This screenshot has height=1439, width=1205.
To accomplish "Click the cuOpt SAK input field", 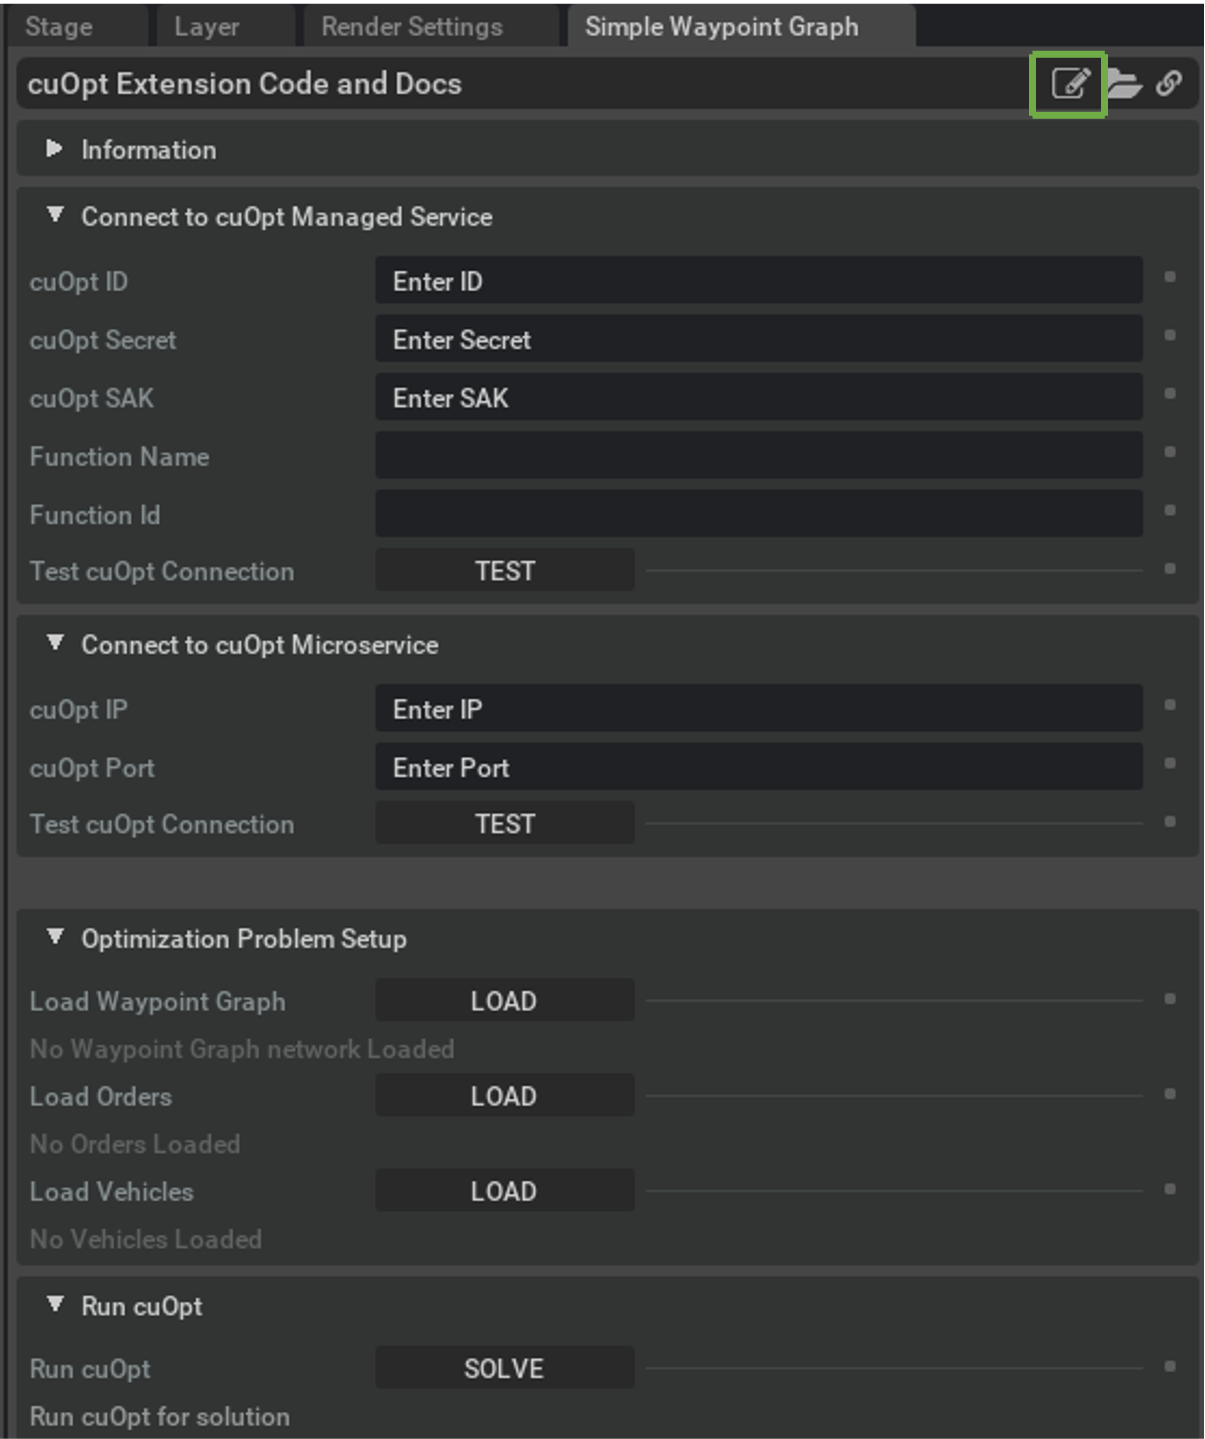I will (x=759, y=397).
